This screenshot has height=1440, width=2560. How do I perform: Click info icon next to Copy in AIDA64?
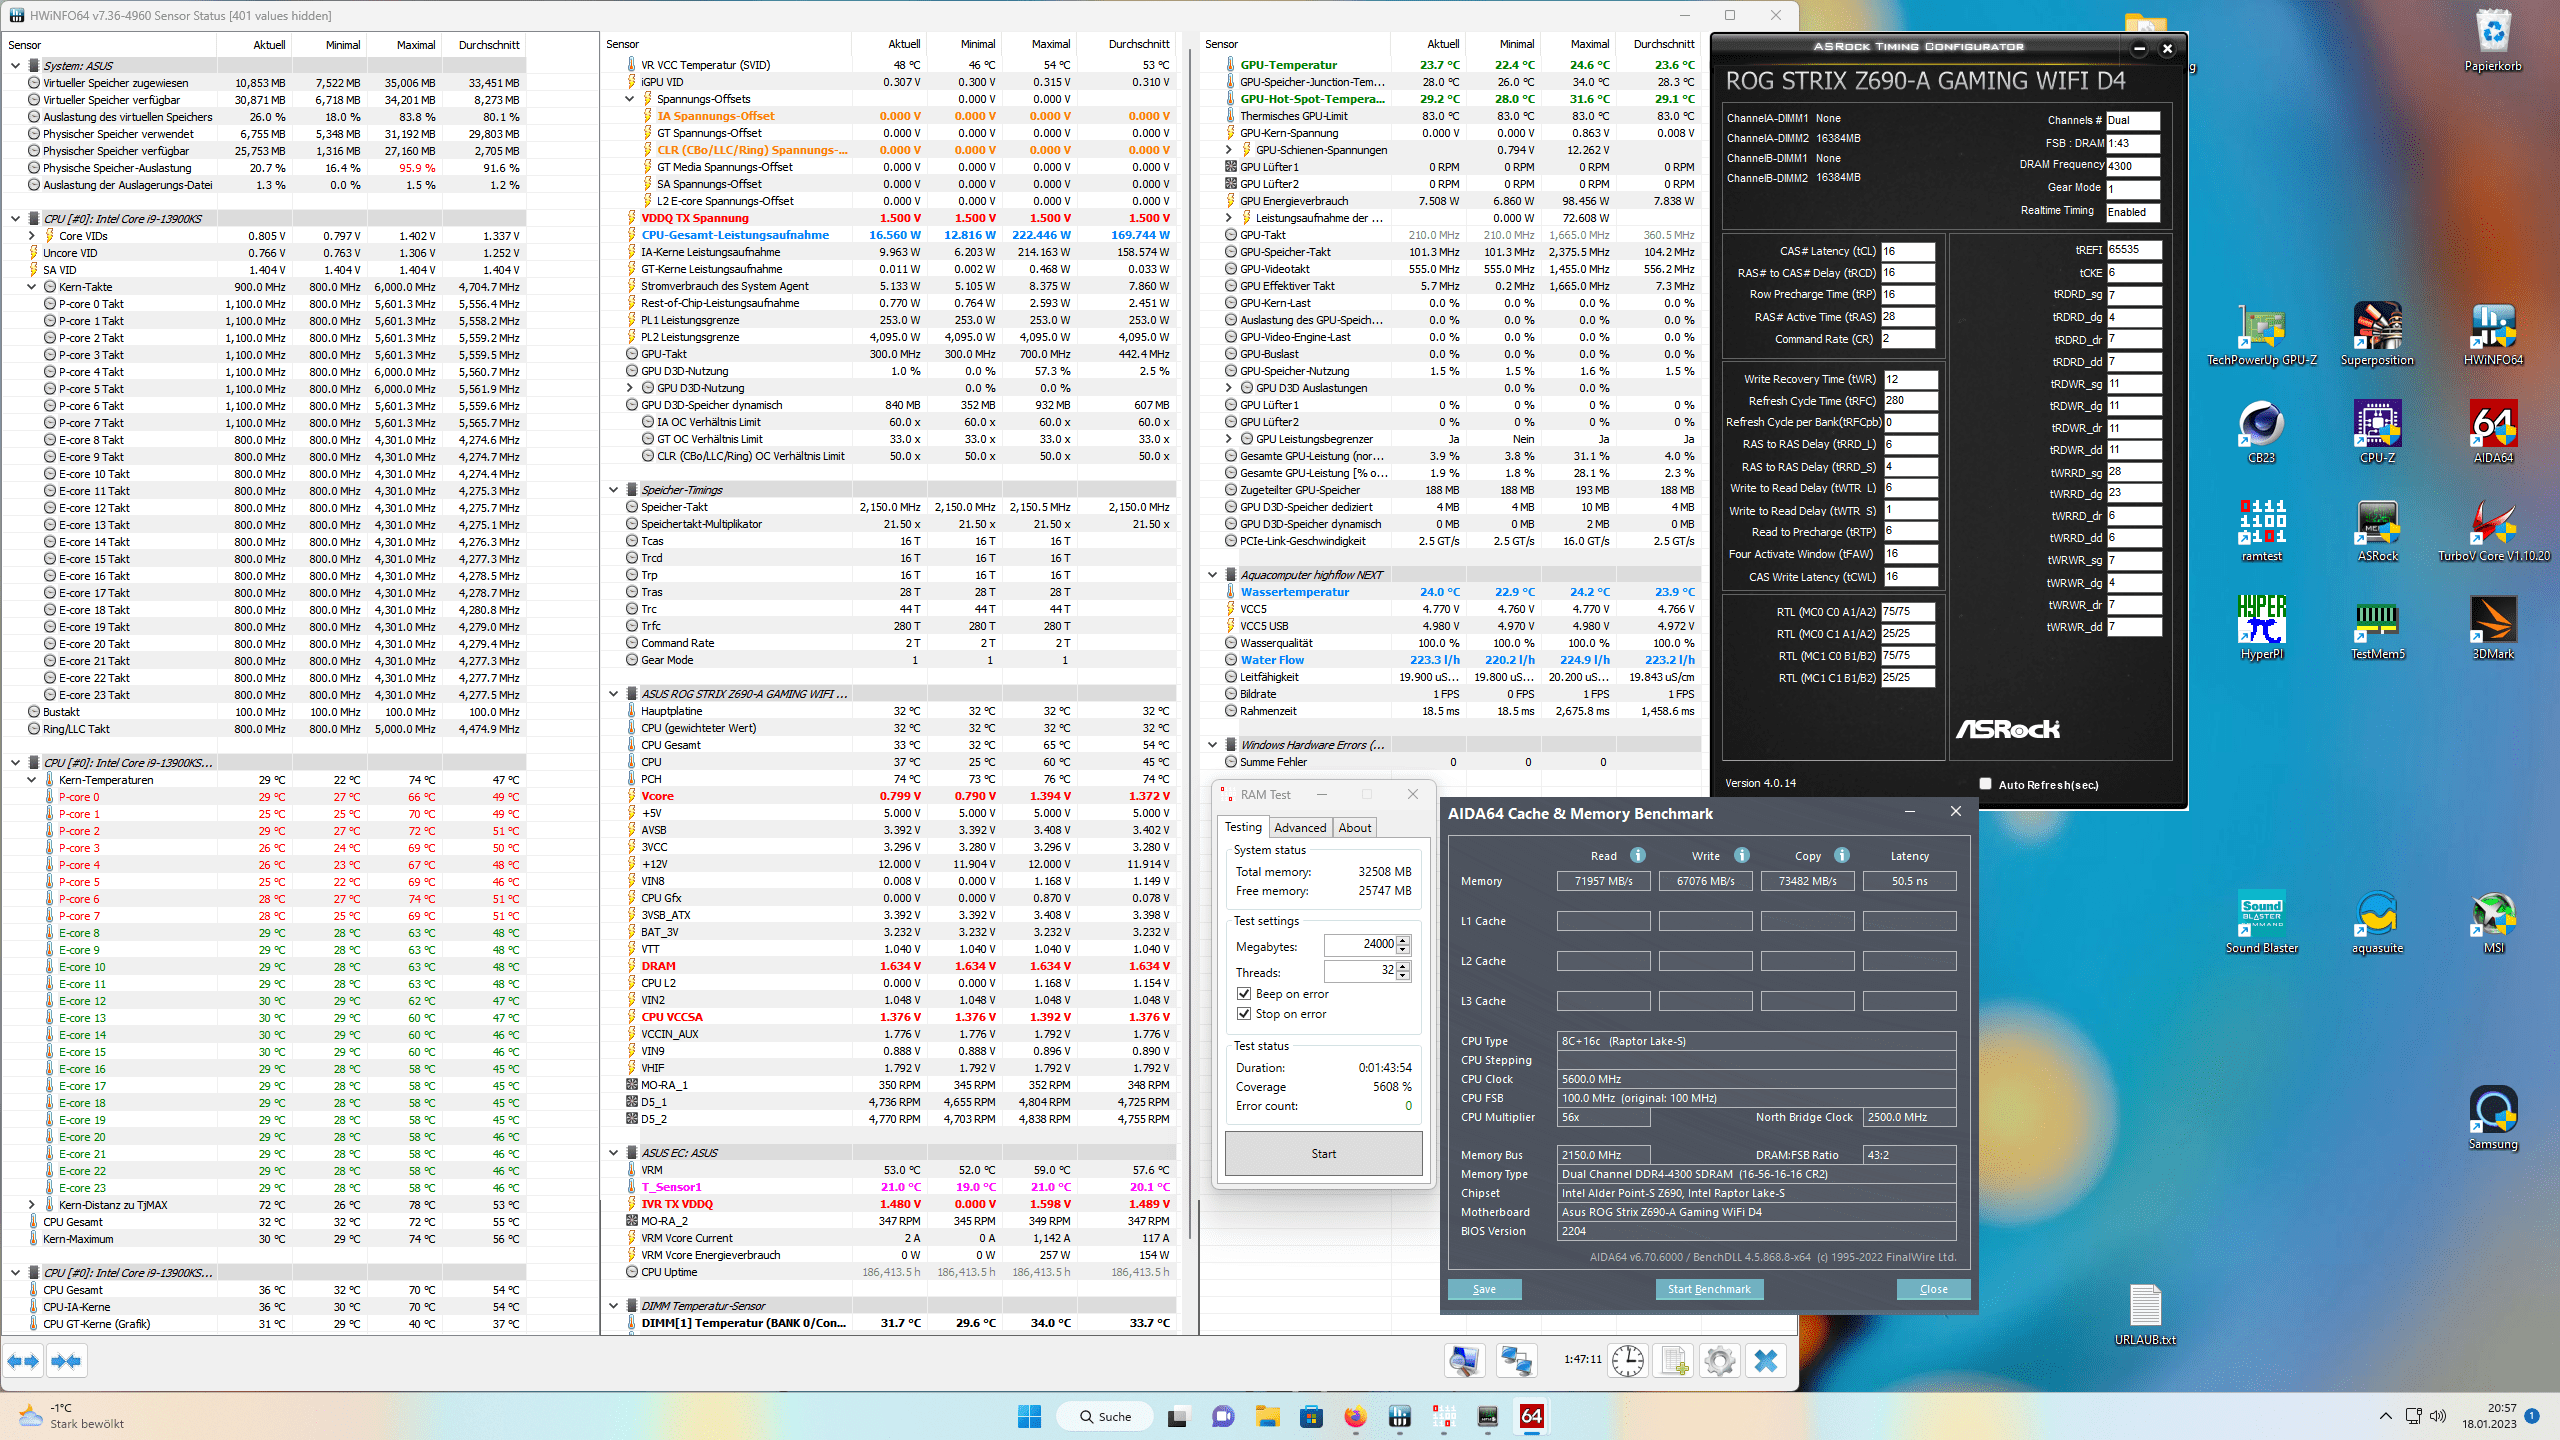[x=1842, y=855]
